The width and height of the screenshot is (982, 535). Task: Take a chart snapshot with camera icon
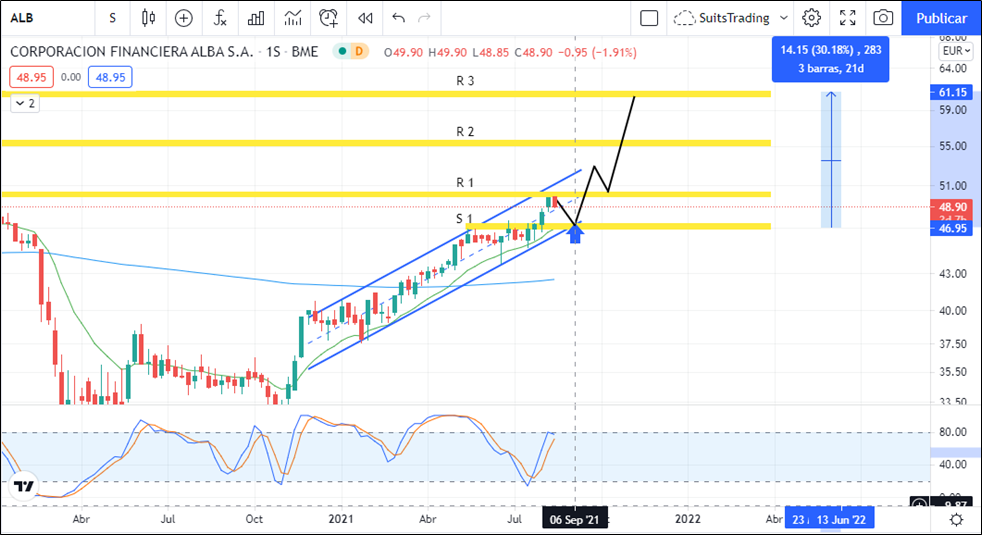883,18
